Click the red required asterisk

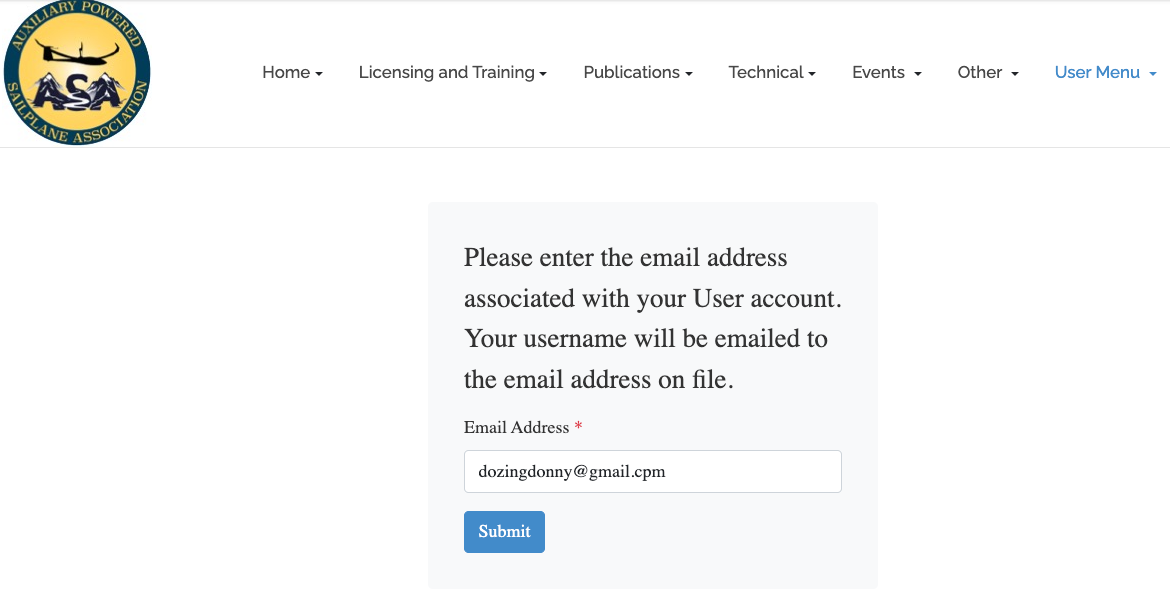pos(578,427)
